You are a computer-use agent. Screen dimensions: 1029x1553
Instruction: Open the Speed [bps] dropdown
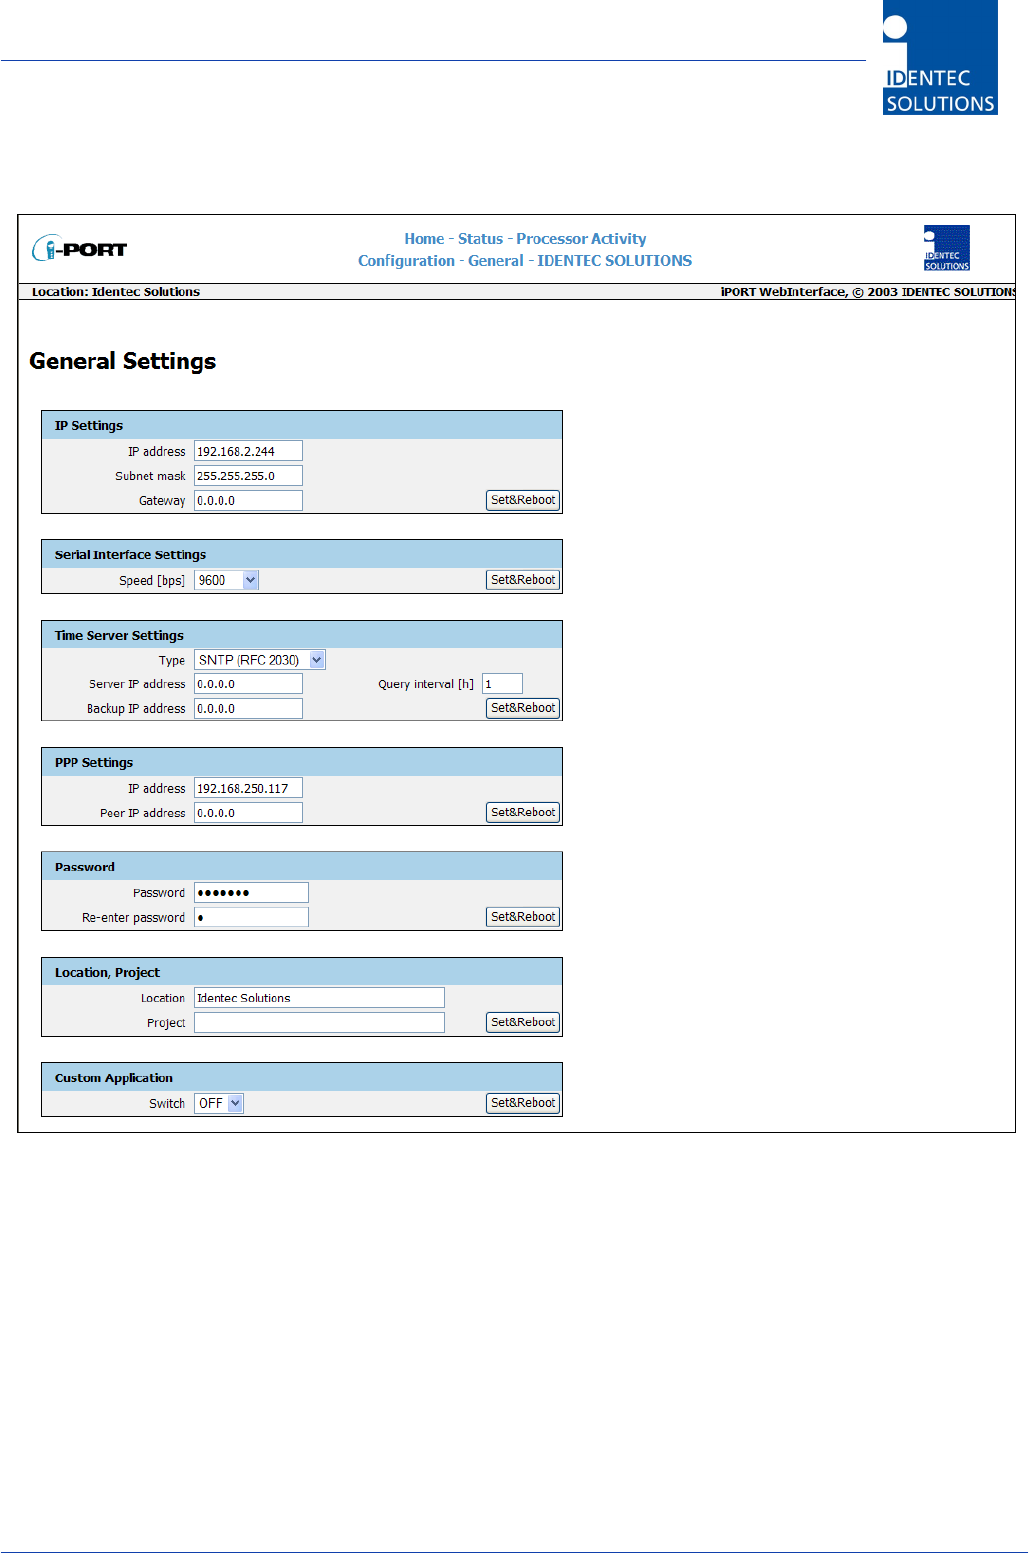coord(226,580)
